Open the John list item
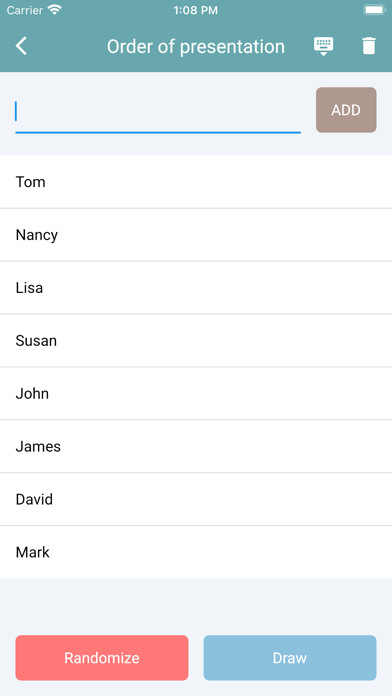The image size is (392, 696). [196, 393]
